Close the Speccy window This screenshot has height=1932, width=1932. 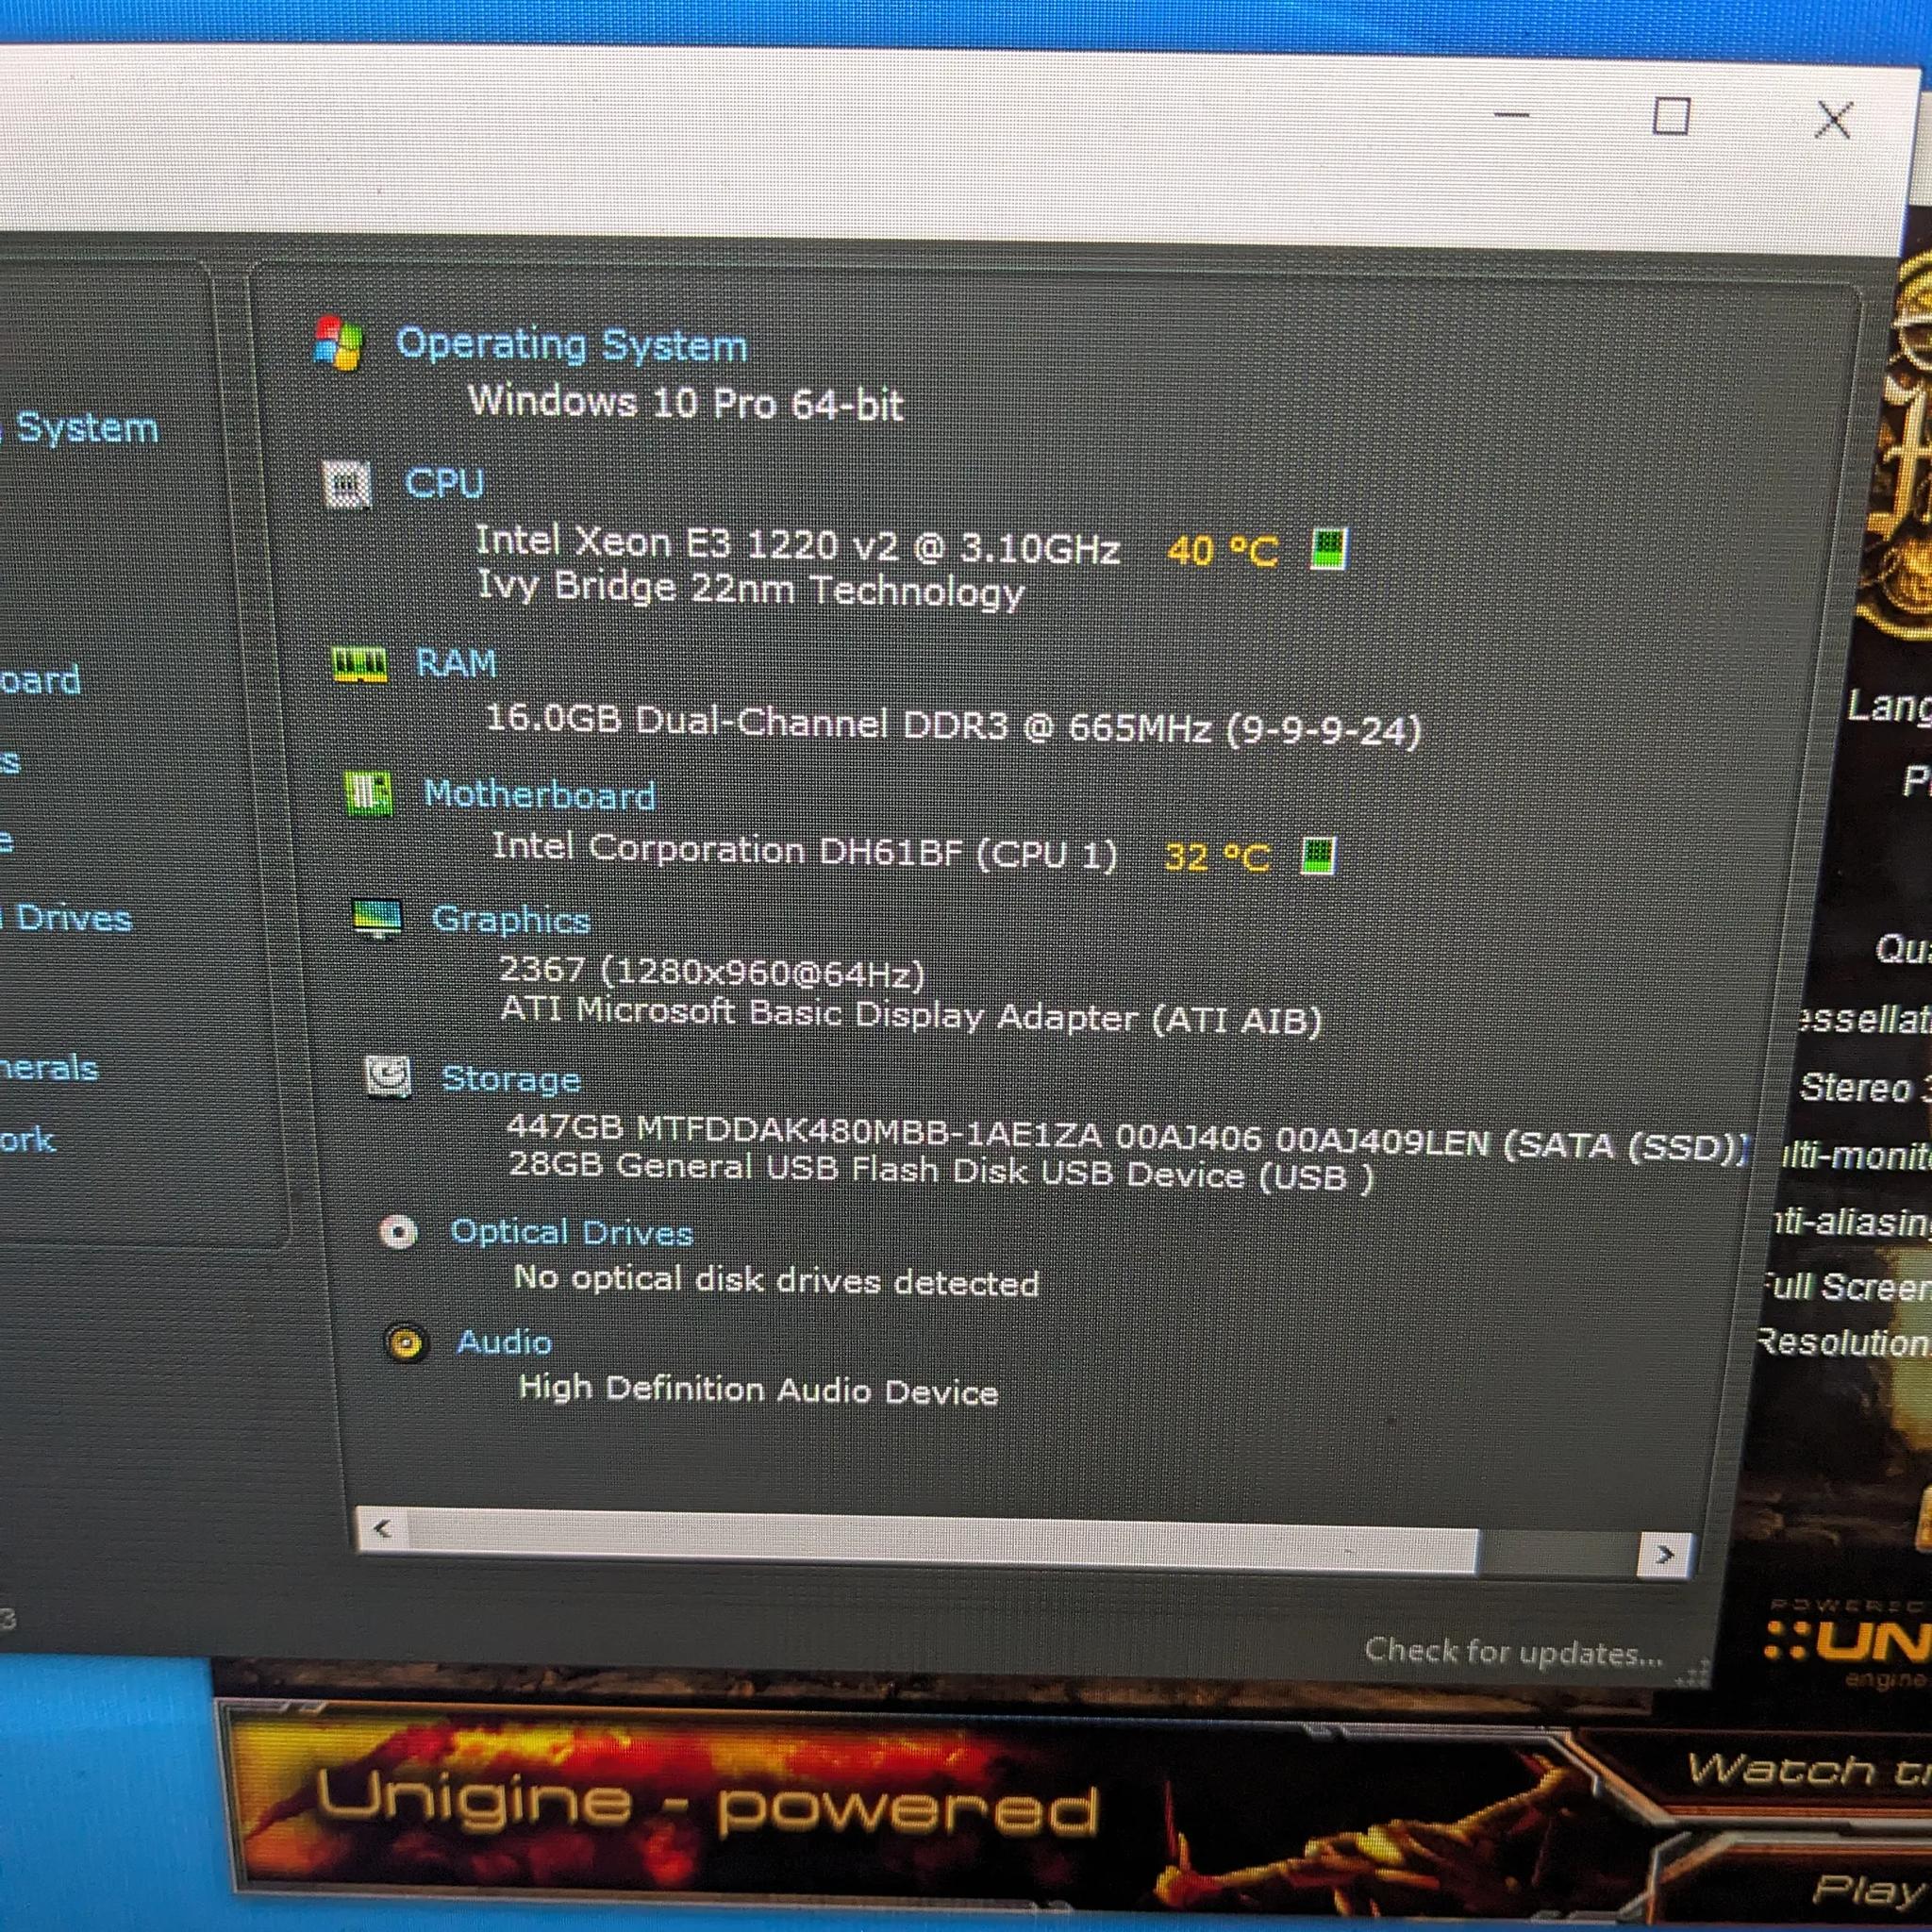click(1834, 120)
